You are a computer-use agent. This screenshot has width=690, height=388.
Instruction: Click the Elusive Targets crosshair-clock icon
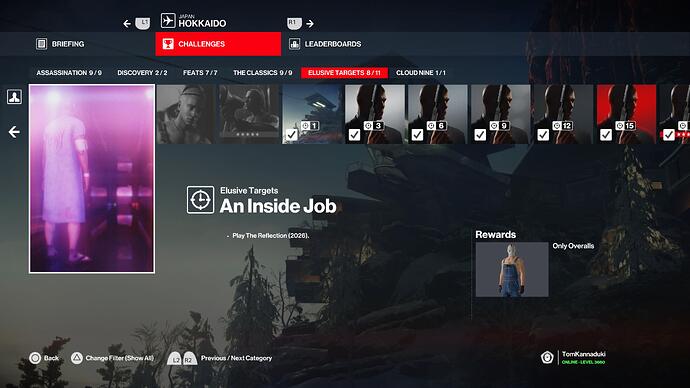click(200, 200)
